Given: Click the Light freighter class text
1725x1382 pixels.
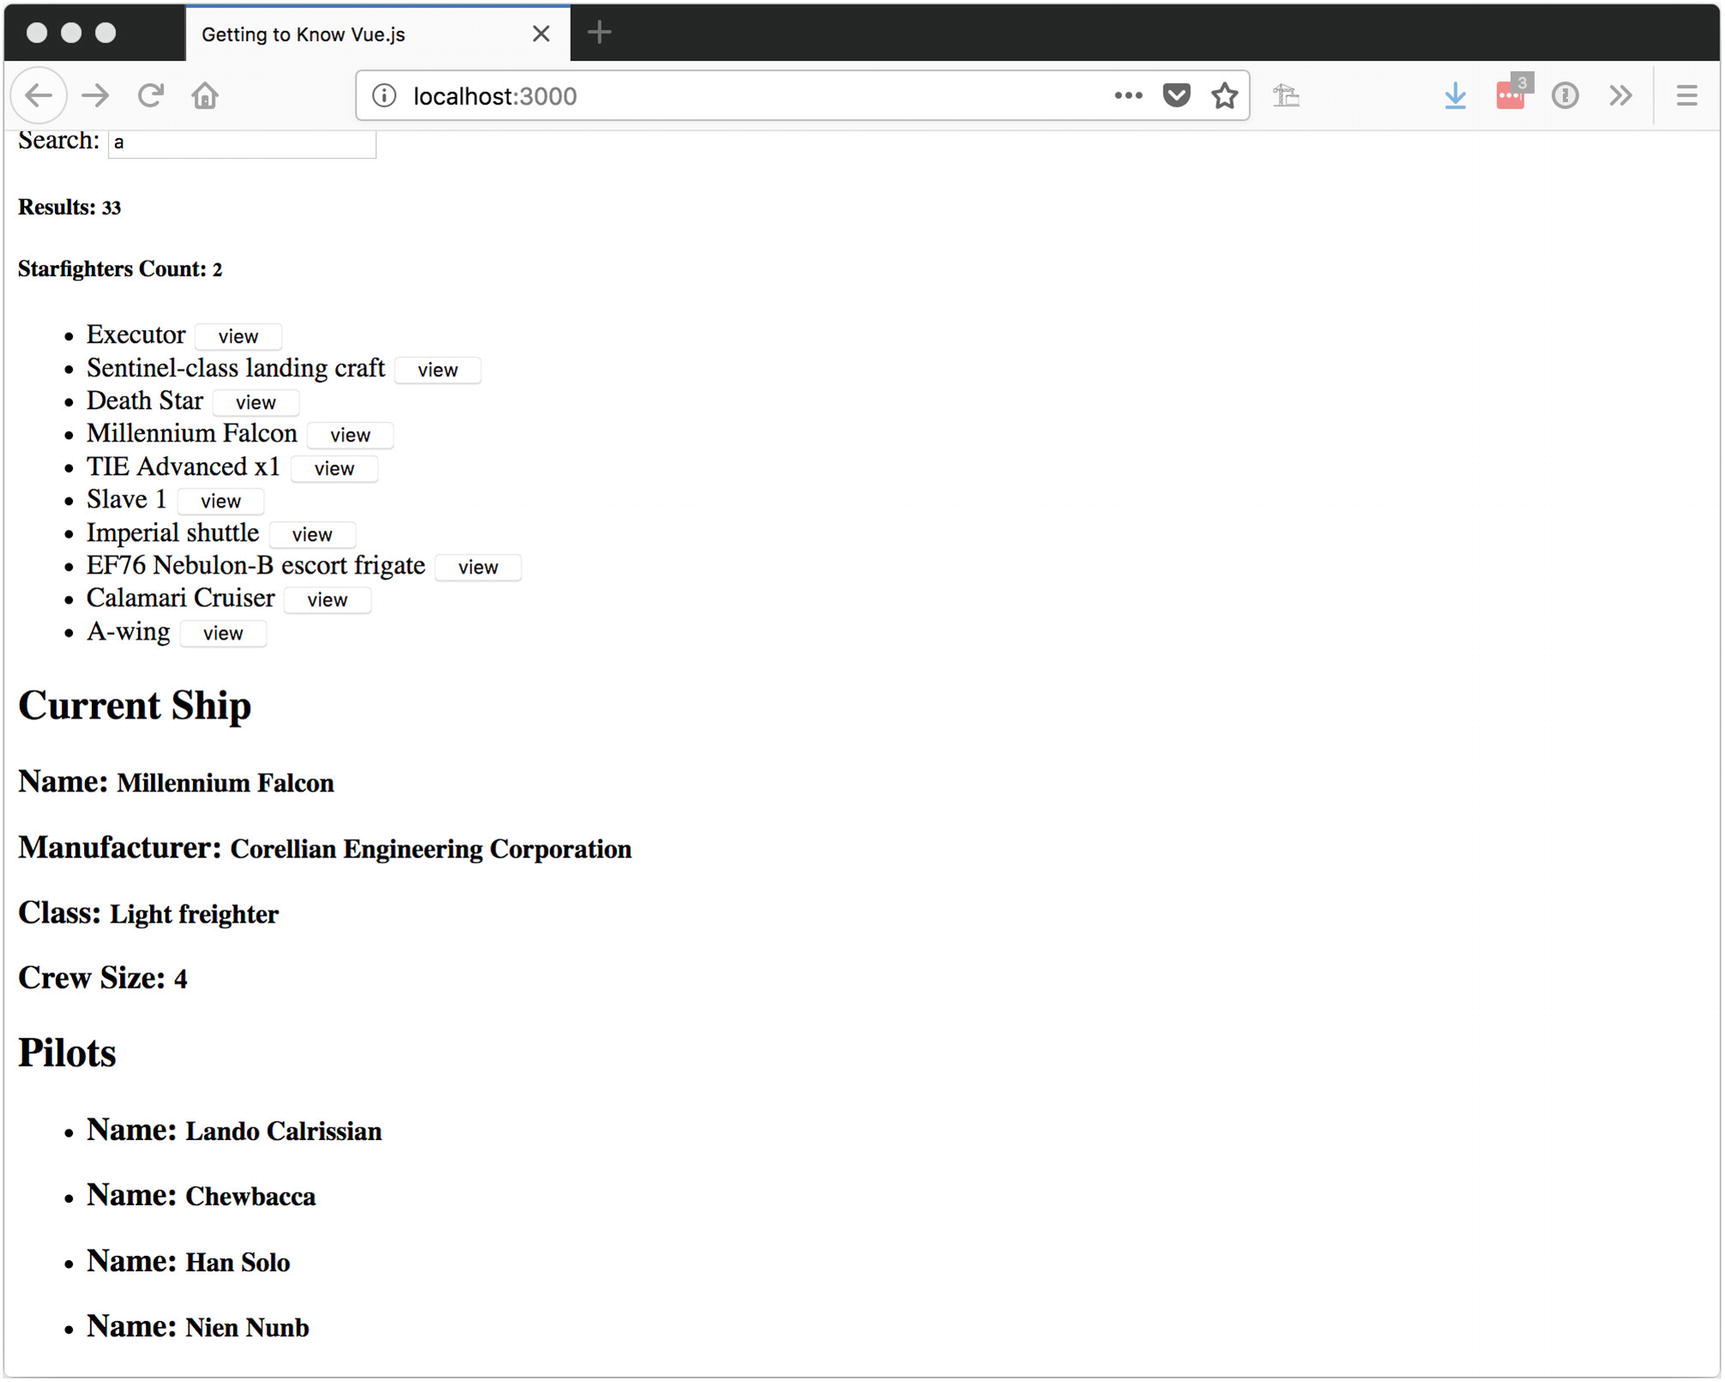Looking at the screenshot, I should point(194,915).
